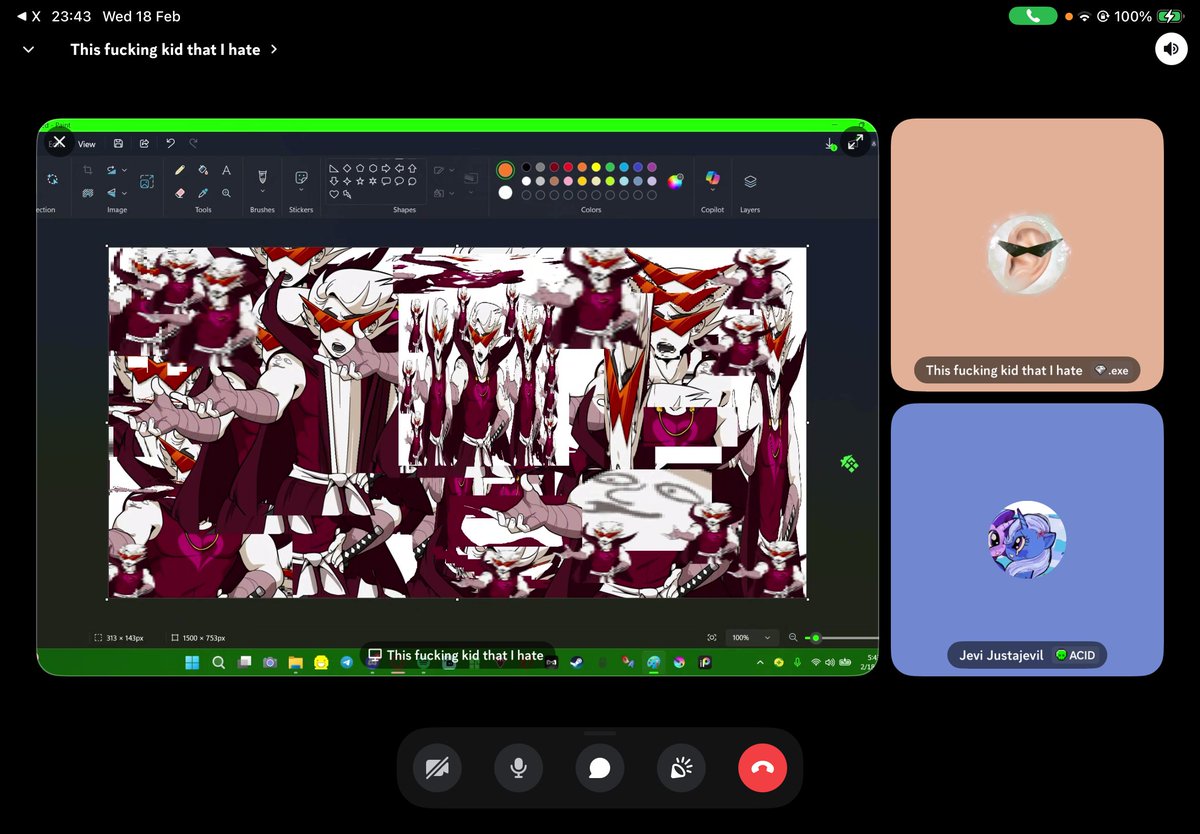Screen dimensions: 1200x834
Task: Click the download arrow icon atop stream
Action: point(830,144)
